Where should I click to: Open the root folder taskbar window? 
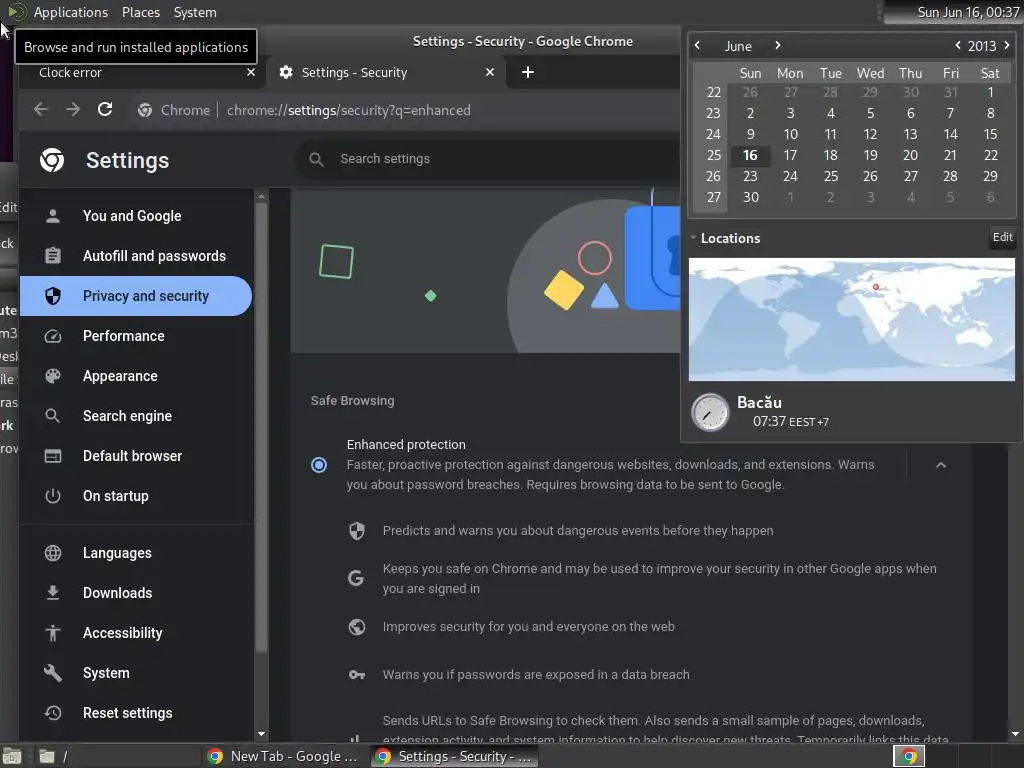(118, 756)
